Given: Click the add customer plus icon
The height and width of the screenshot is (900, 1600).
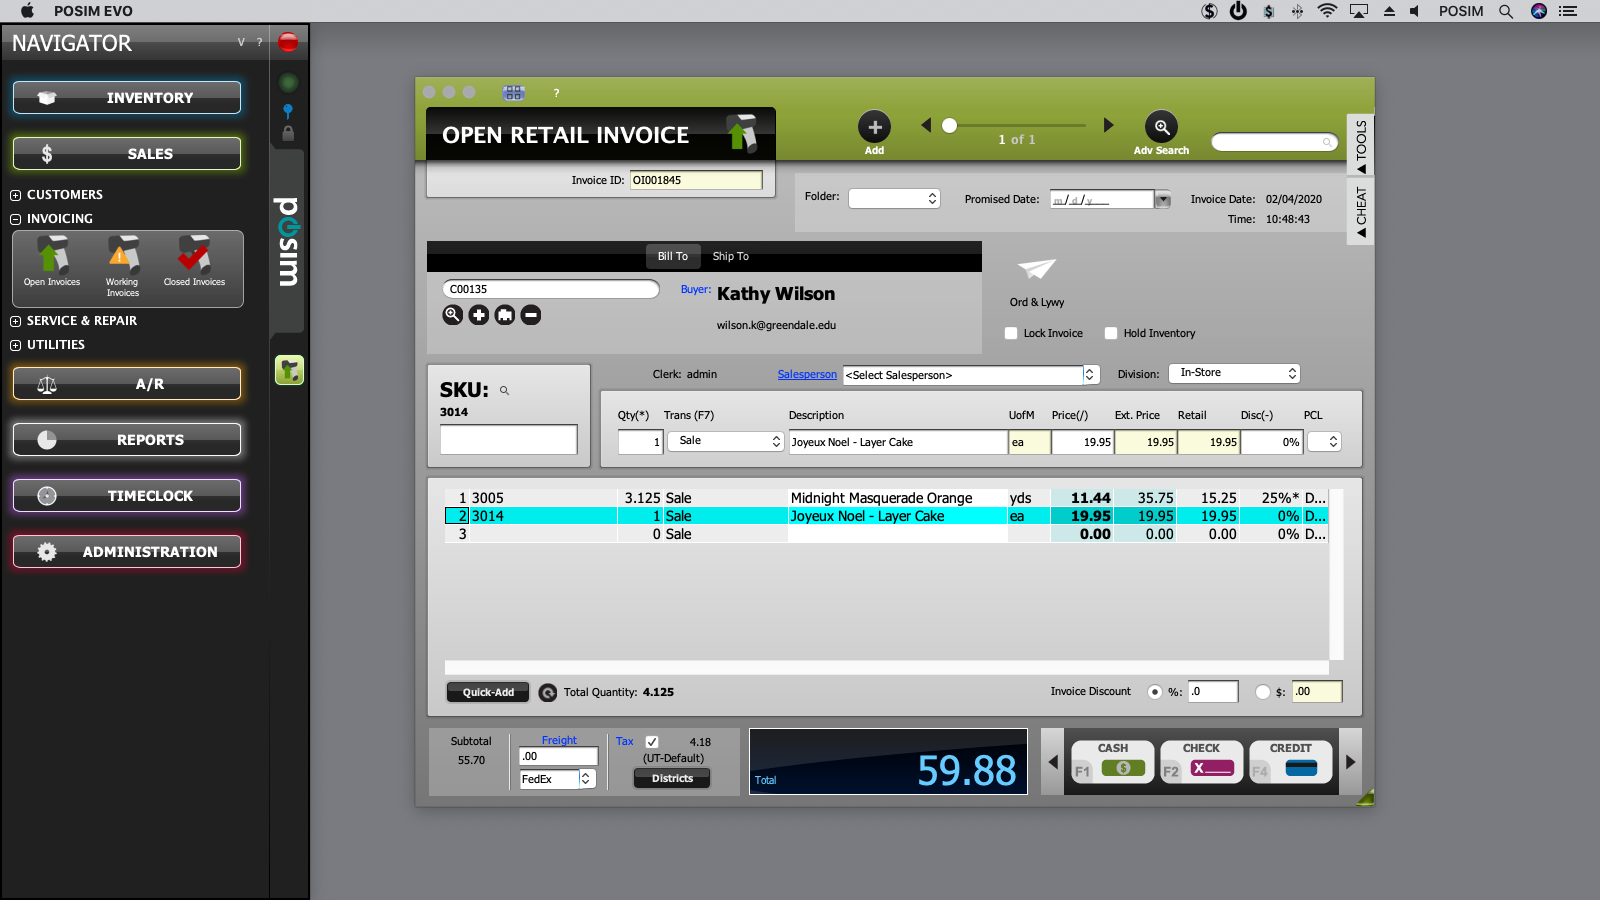Looking at the screenshot, I should 478,314.
